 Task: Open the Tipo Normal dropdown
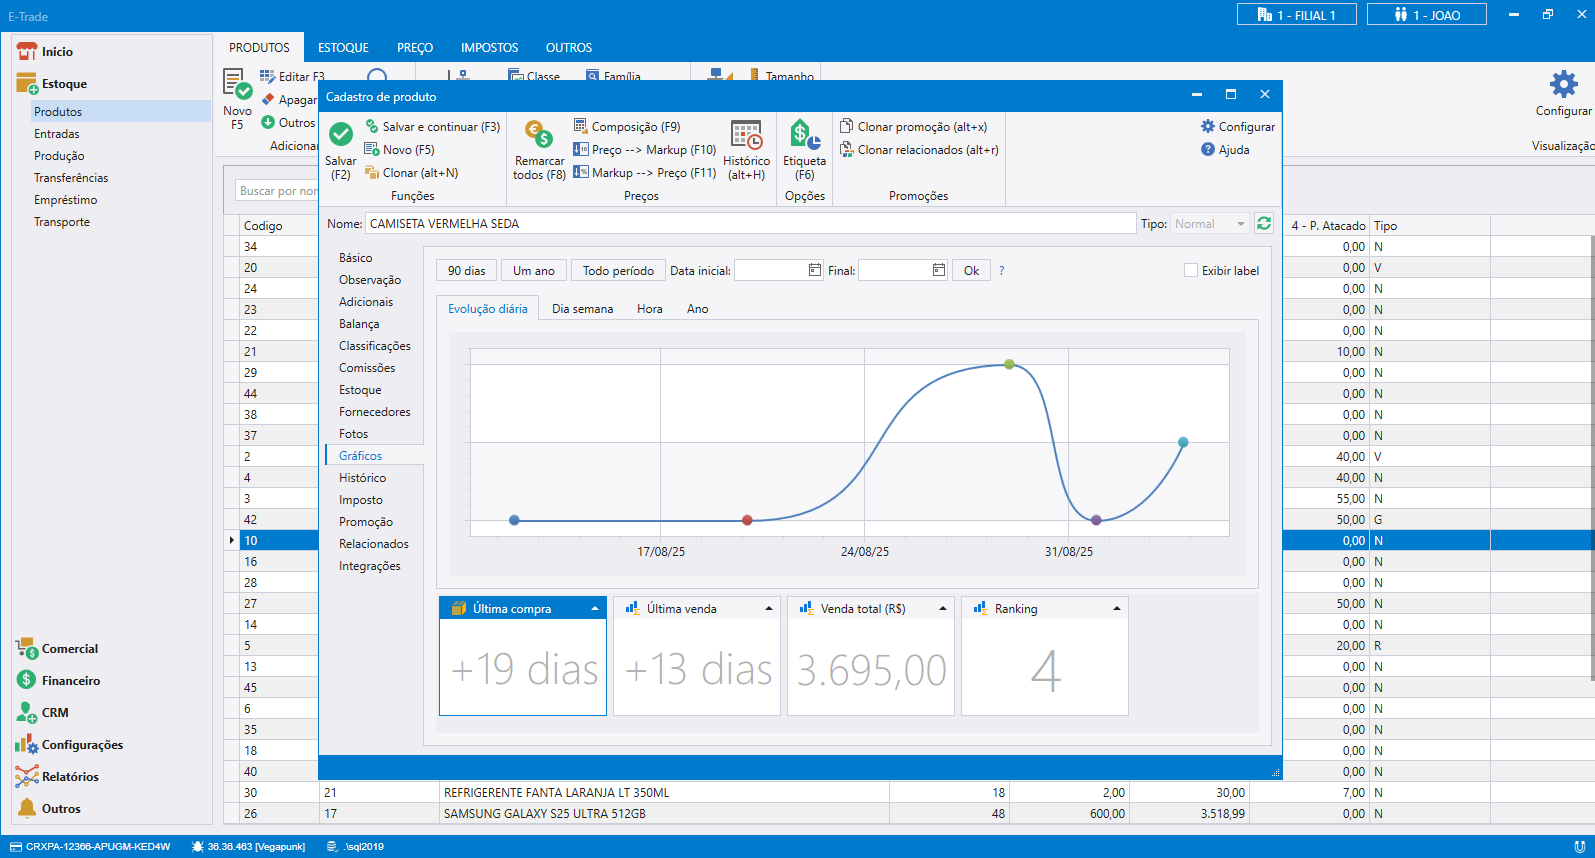(x=1240, y=224)
